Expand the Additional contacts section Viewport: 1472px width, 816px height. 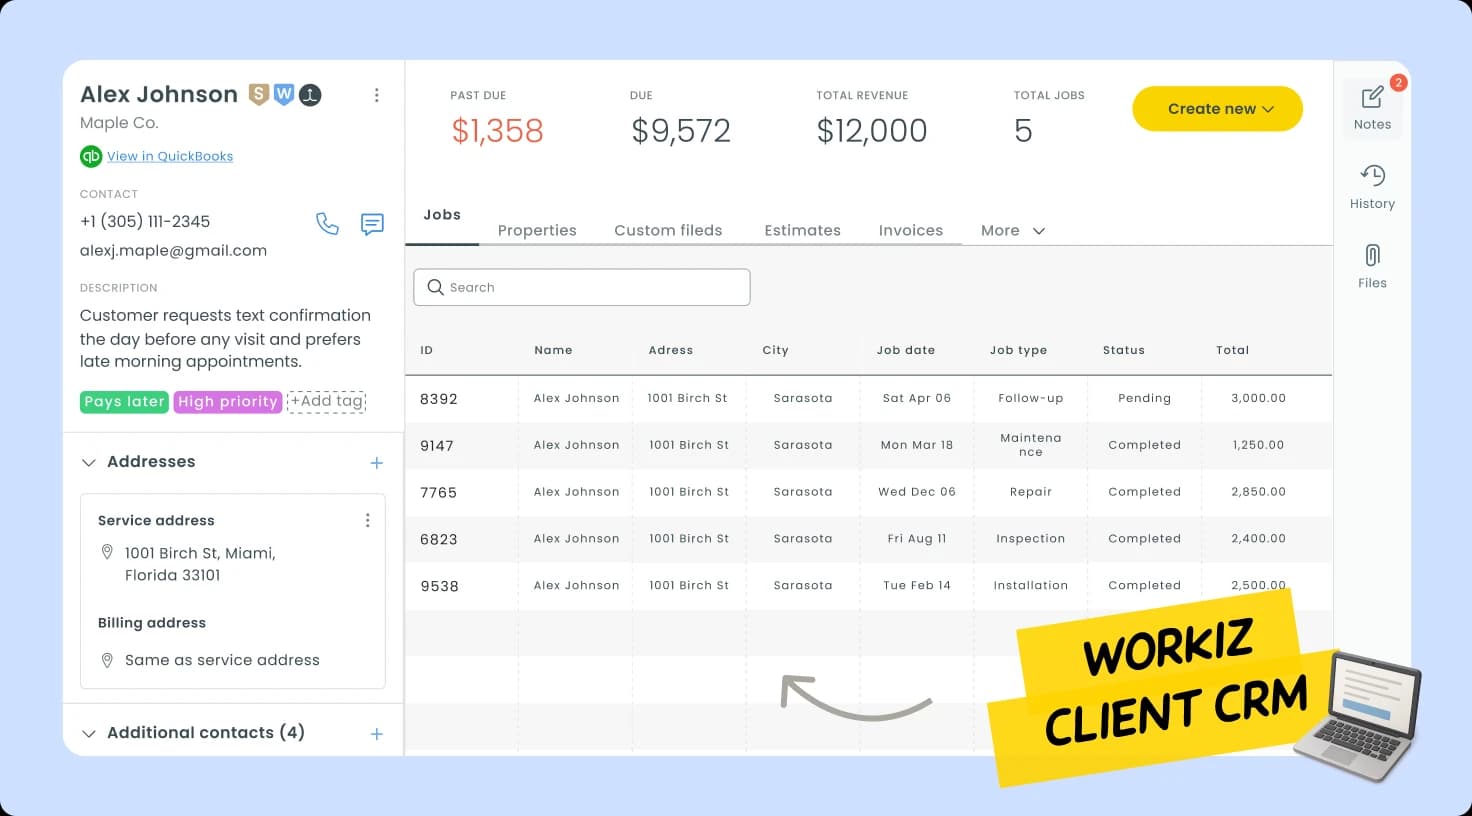89,733
